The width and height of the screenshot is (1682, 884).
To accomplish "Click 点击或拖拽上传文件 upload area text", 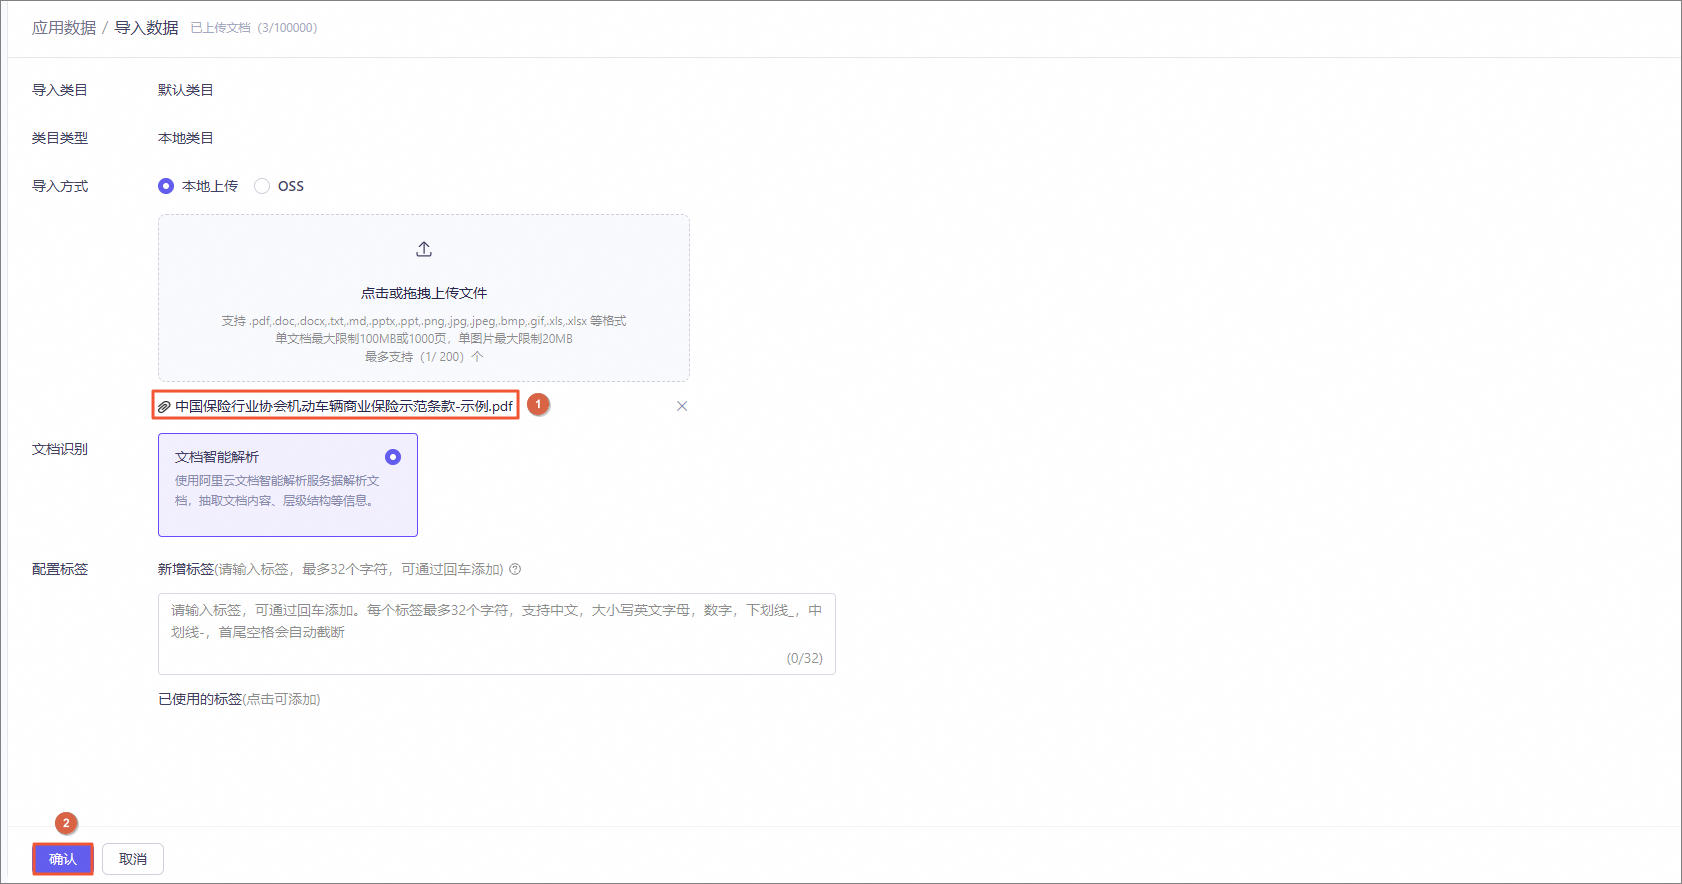I will (424, 293).
